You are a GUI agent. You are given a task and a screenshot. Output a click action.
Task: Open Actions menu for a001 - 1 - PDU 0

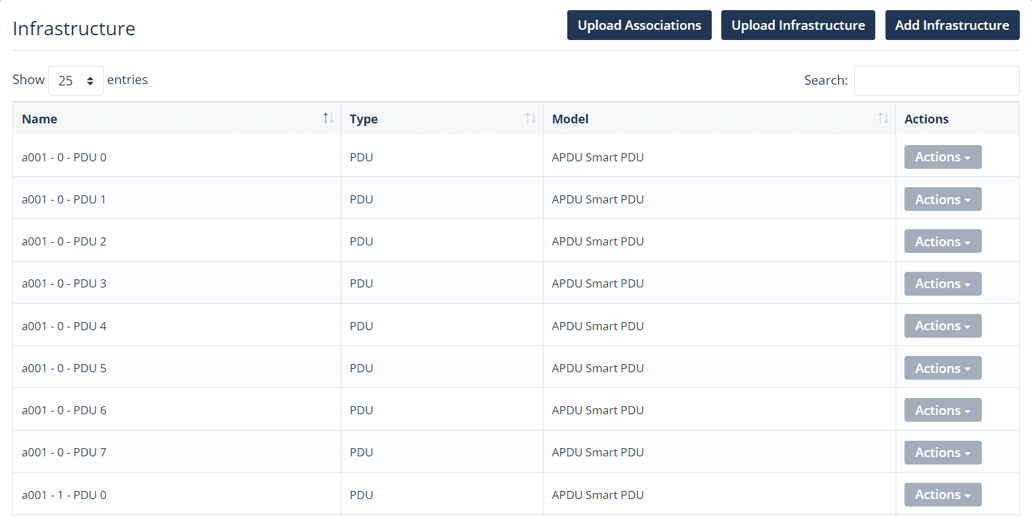tap(942, 494)
